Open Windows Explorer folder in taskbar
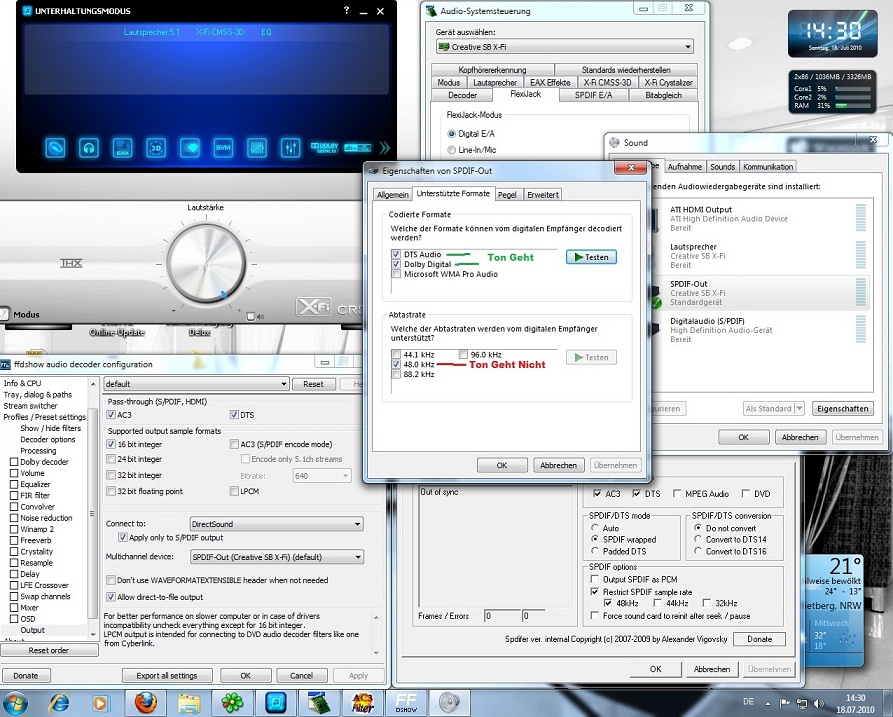The image size is (893, 717). pos(189,703)
